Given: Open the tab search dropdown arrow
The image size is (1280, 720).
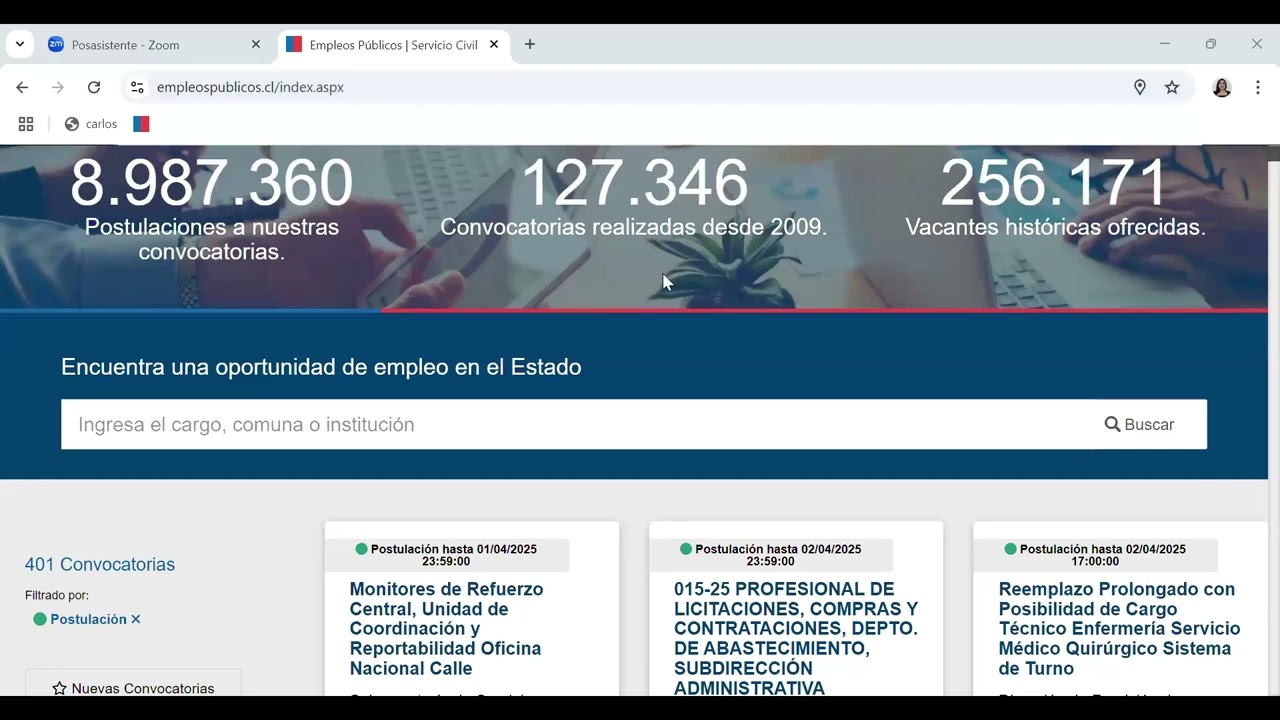Looking at the screenshot, I should coord(19,44).
